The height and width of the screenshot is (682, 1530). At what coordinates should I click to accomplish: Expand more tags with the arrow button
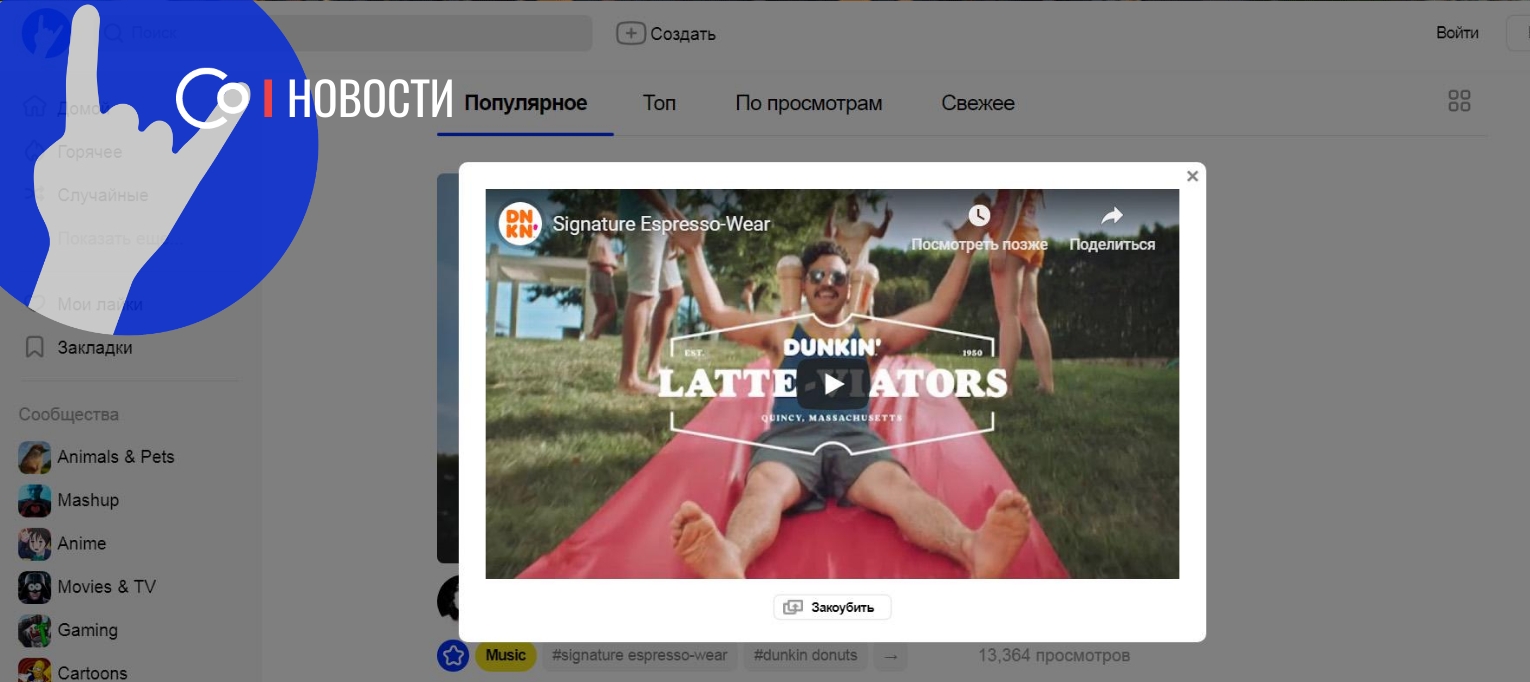891,657
